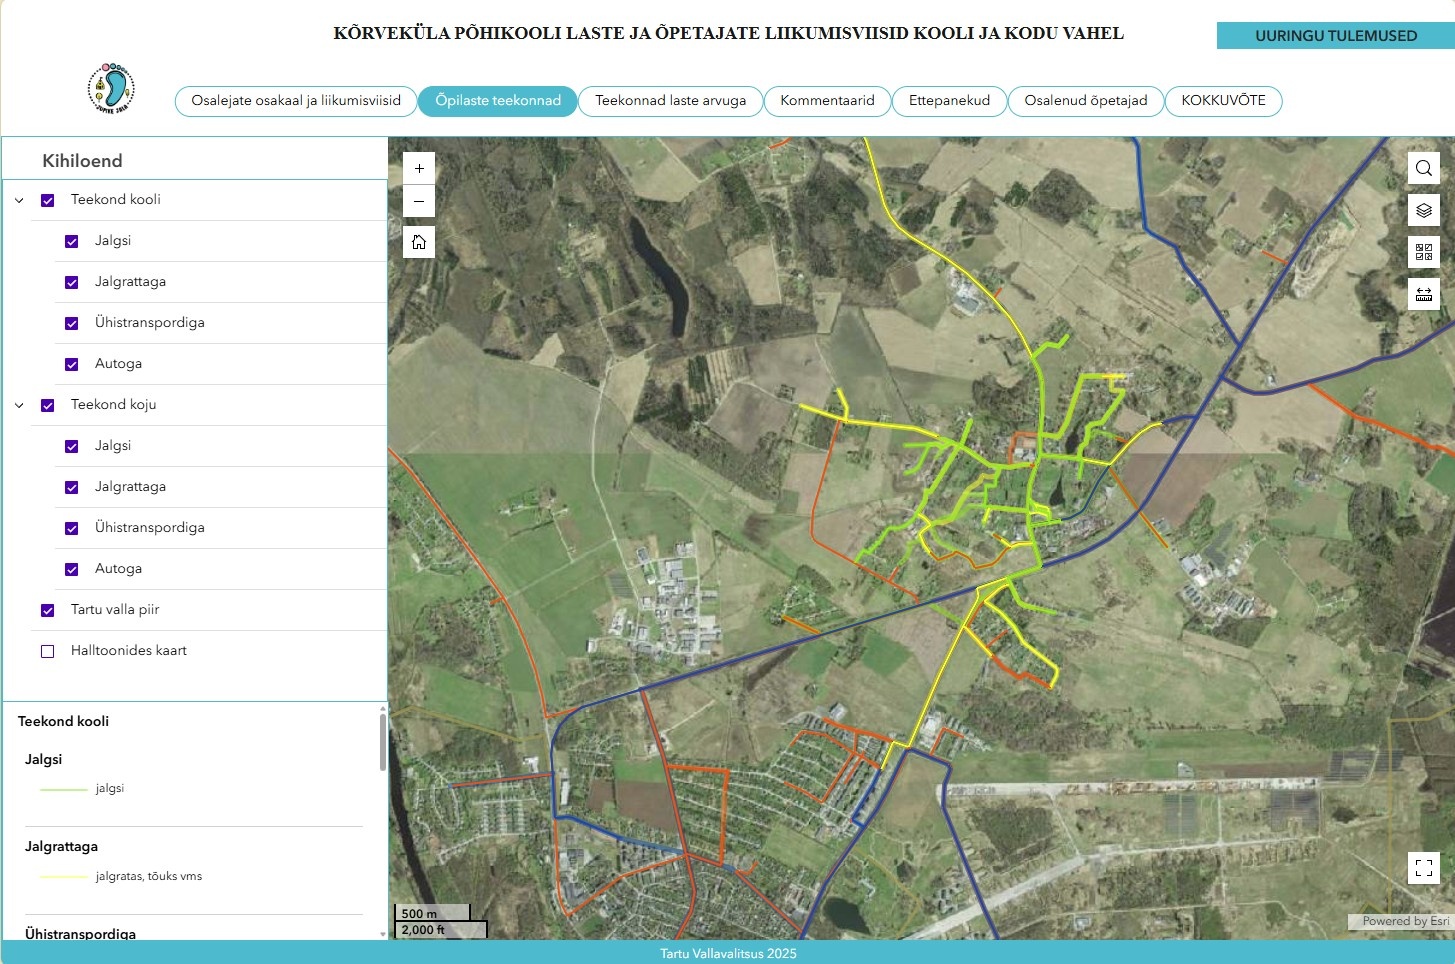
Task: Hide Ühistranspordiga under Teekond kooli
Action: coord(71,323)
